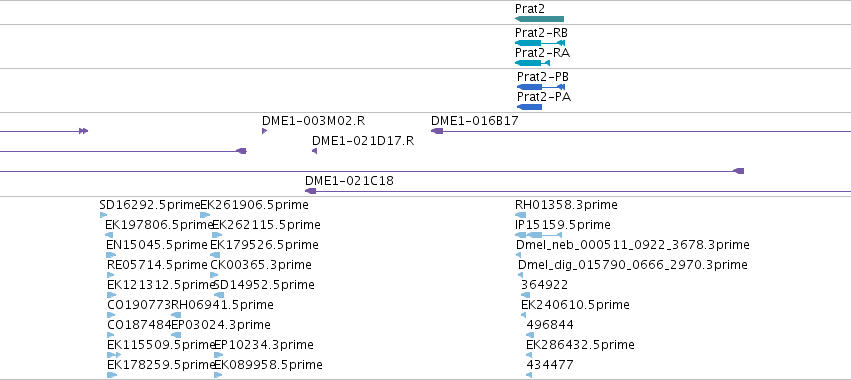Select the RH01358.3prime EST glyph
The height and width of the screenshot is (380, 851).
(x=520, y=215)
